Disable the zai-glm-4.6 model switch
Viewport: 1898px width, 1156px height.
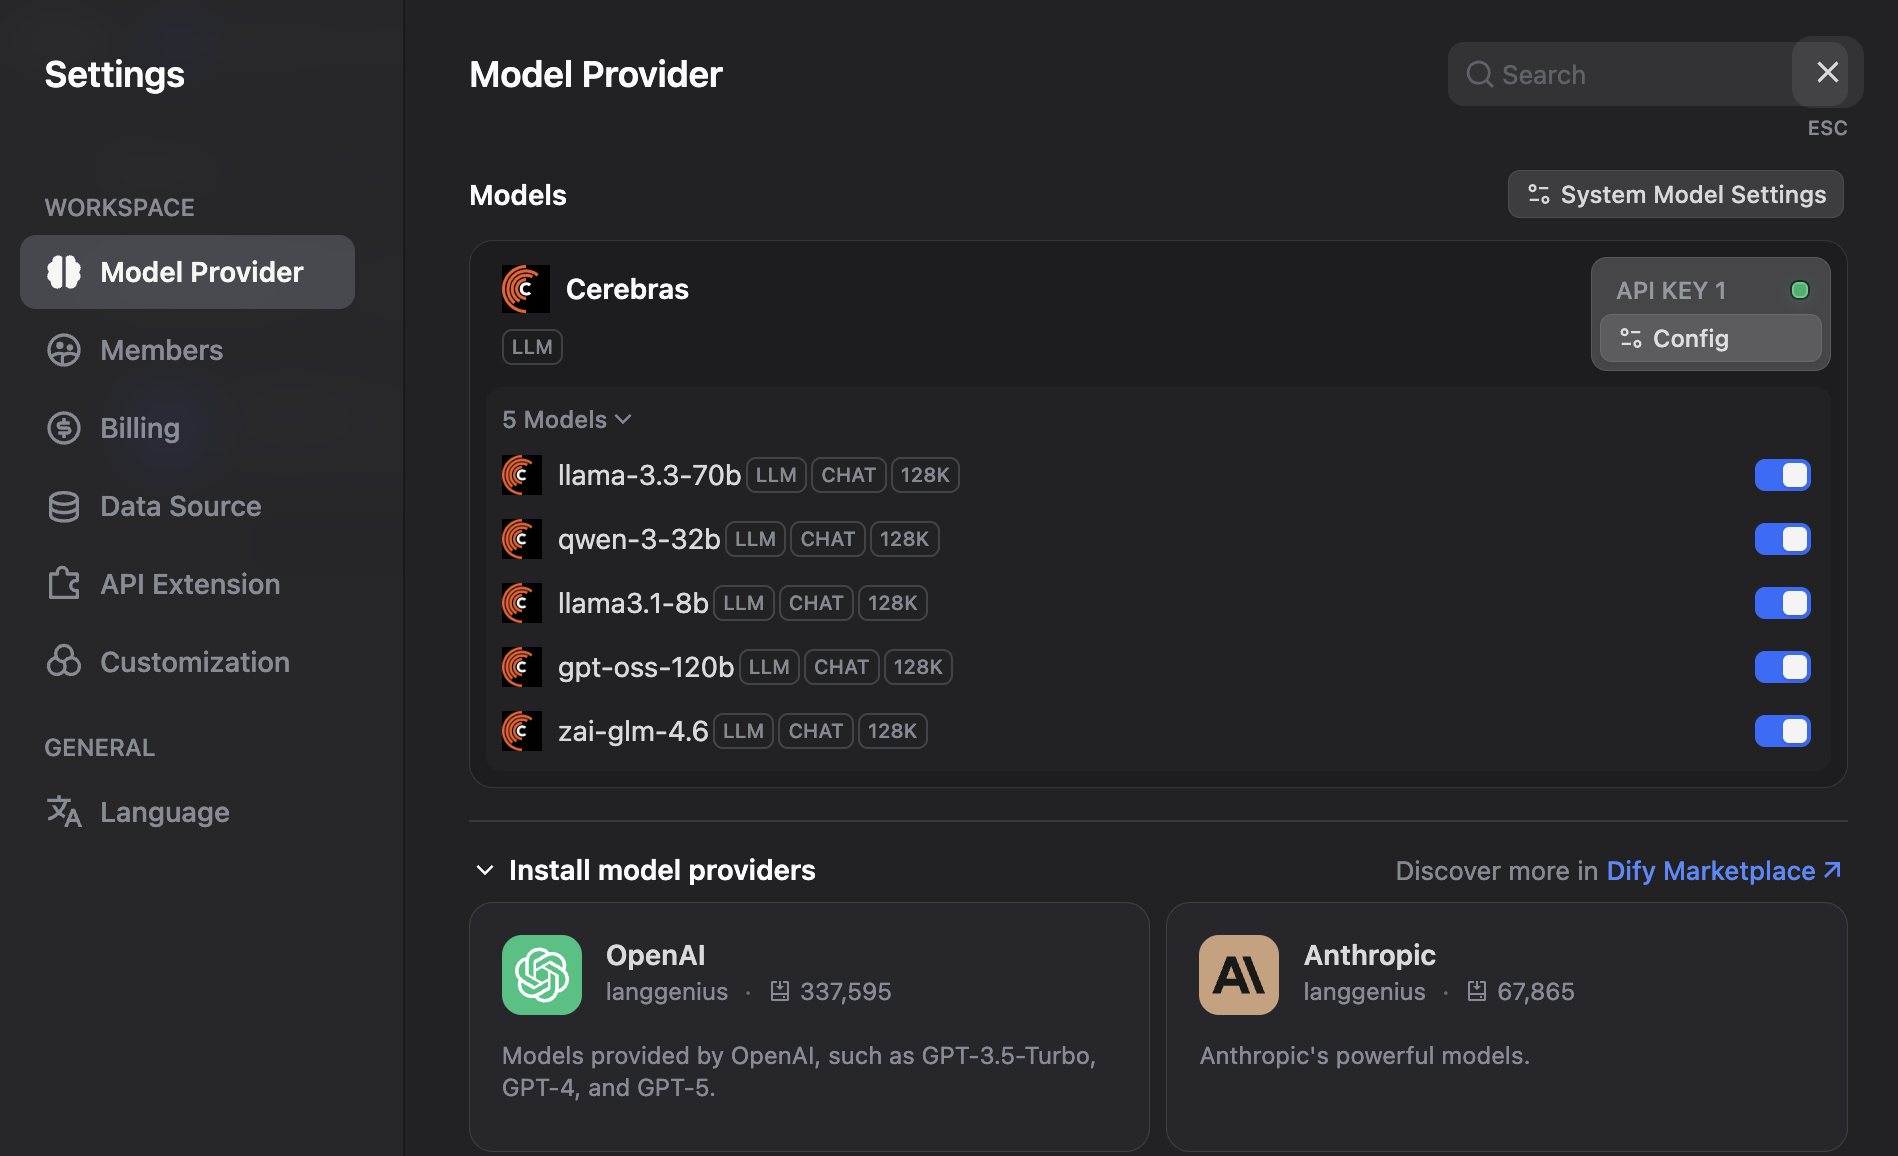click(1783, 731)
